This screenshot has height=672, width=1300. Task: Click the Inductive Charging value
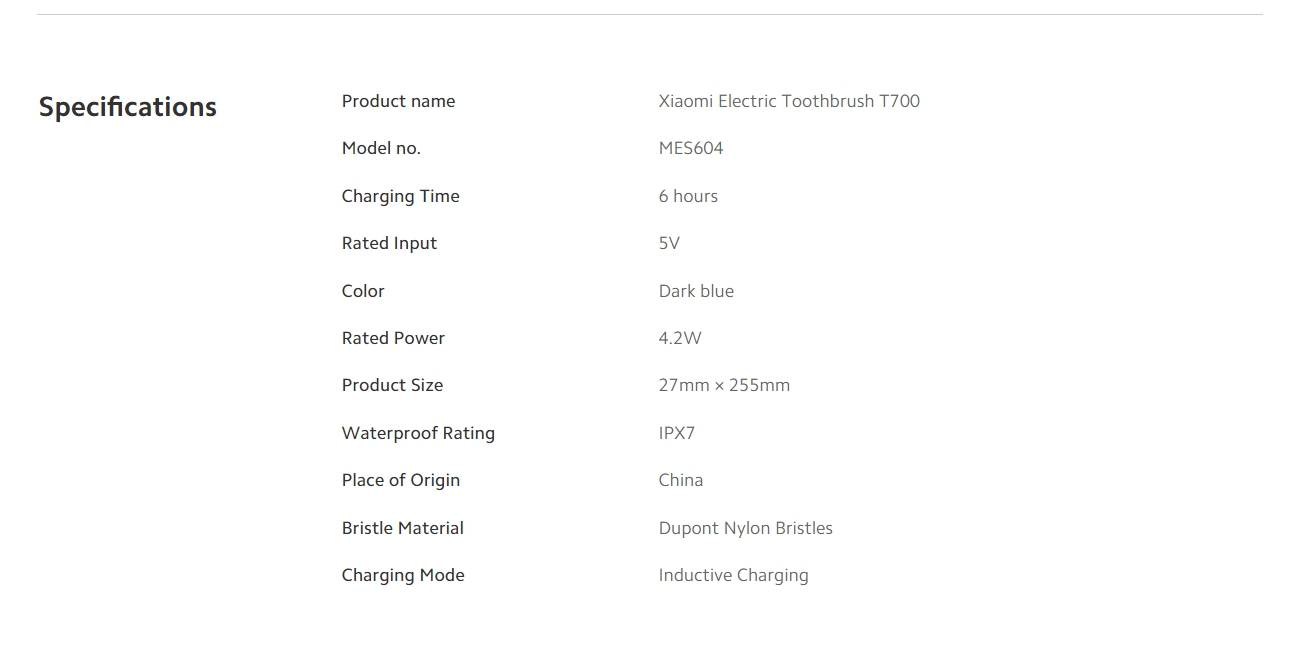734,575
